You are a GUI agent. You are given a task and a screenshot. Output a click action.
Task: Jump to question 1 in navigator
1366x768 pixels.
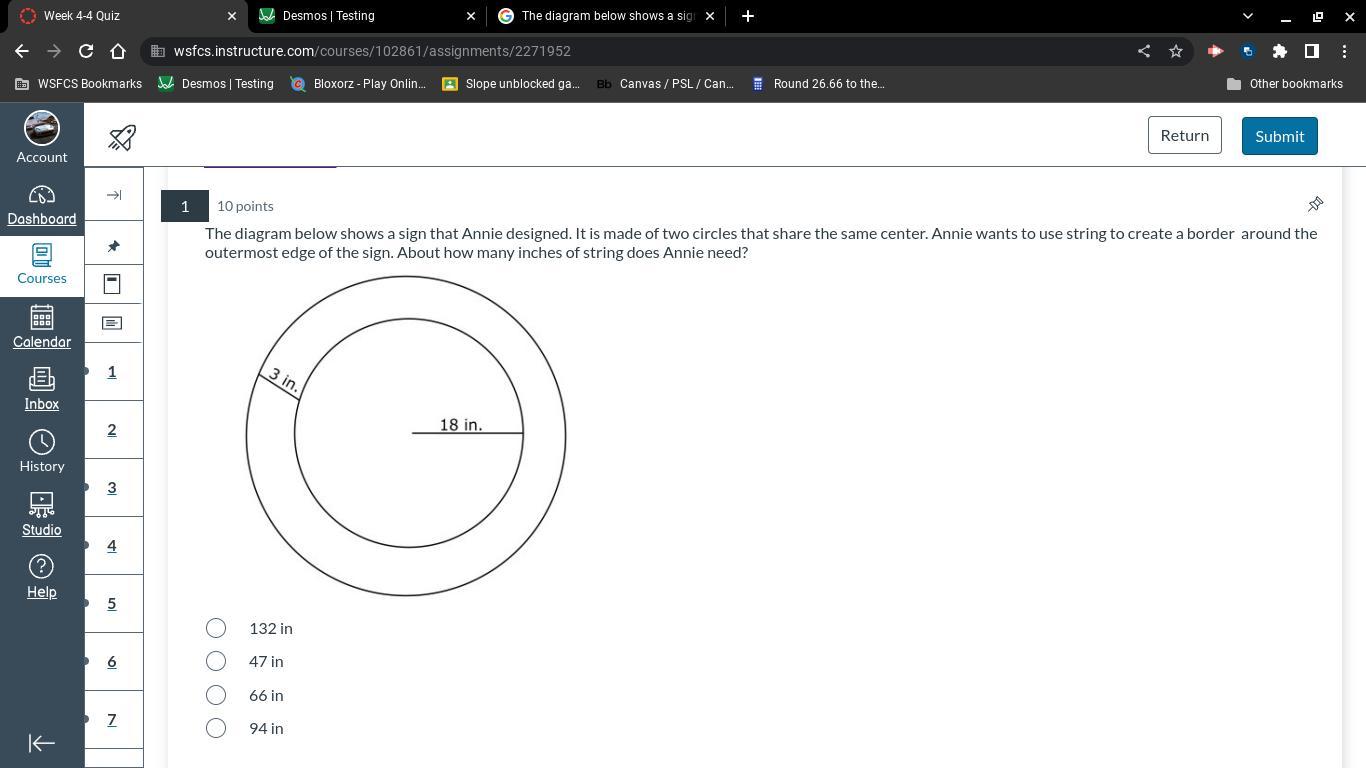112,372
